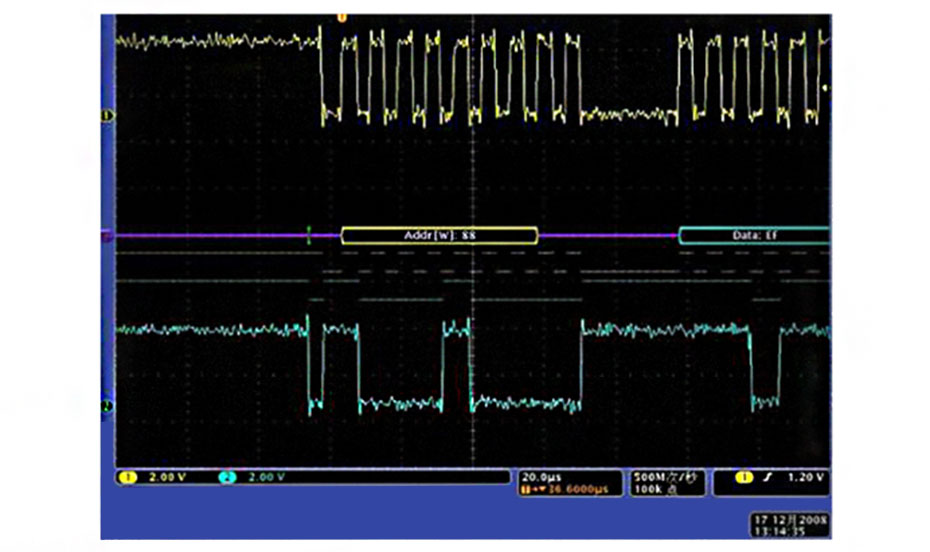
Task: Click the trigger source 1 badge
Action: coord(743,478)
